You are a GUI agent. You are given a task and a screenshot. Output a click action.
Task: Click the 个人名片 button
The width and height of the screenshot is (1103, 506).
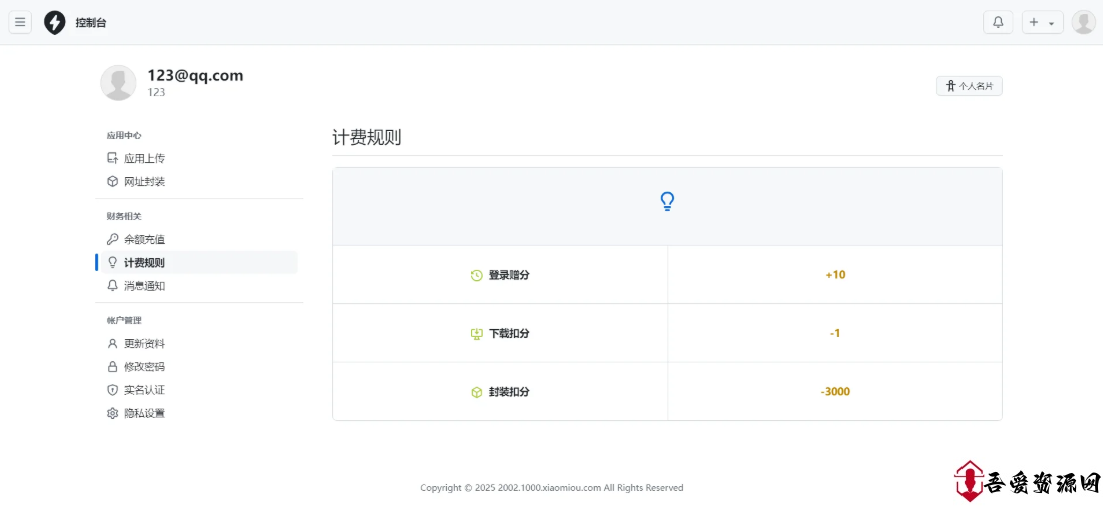(x=969, y=86)
